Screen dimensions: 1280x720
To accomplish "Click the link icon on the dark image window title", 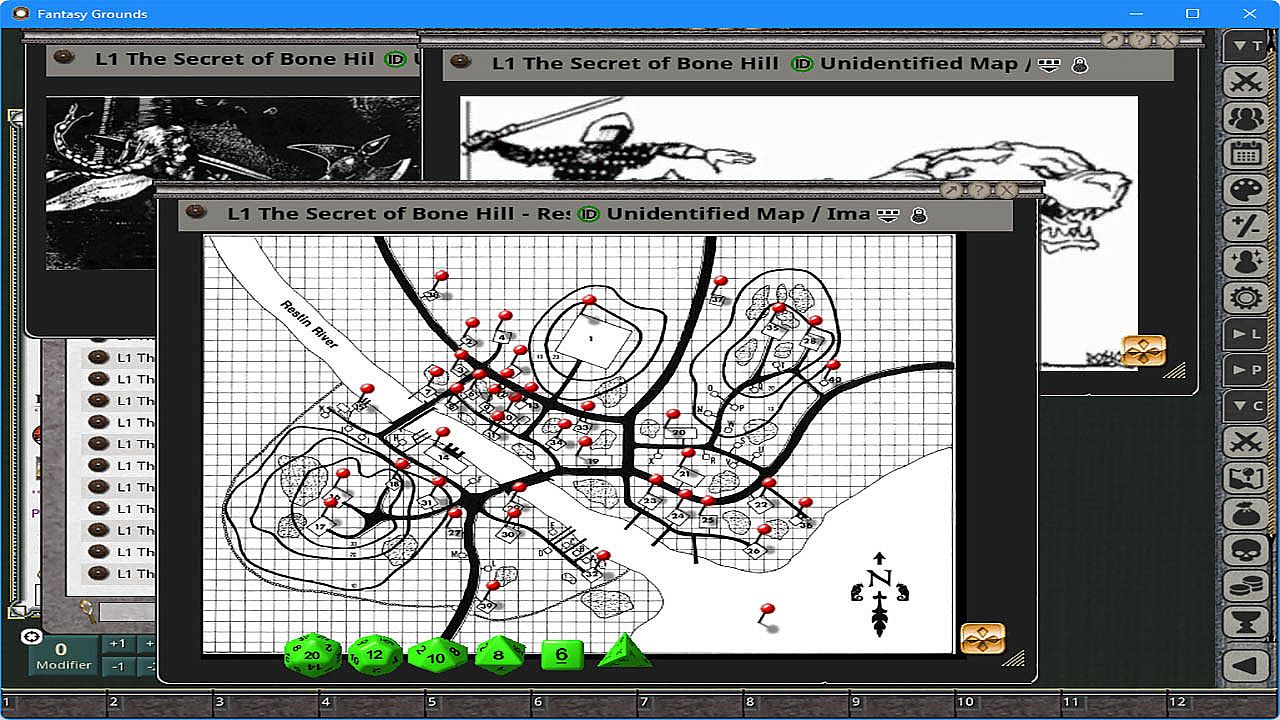I will click(63, 58).
